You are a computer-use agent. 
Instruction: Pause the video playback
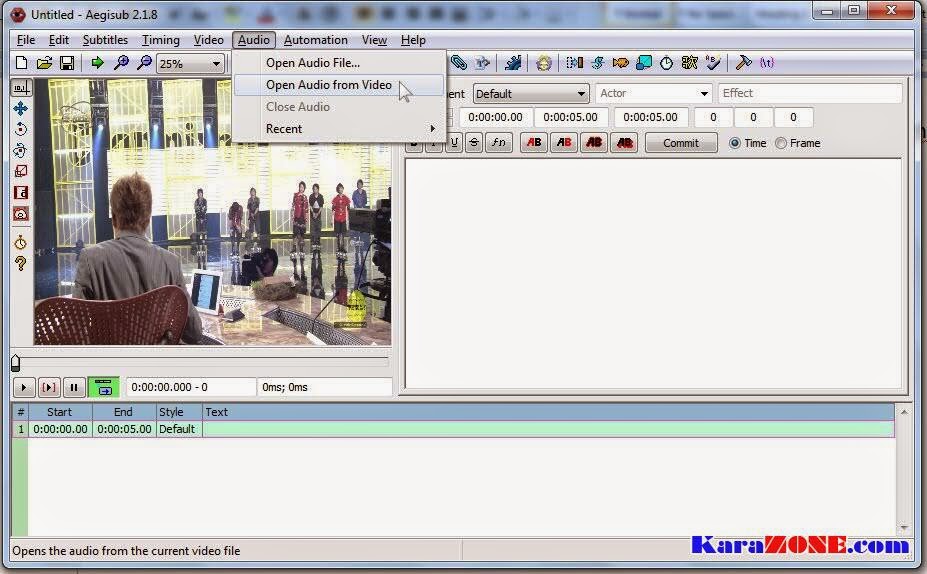(x=74, y=388)
